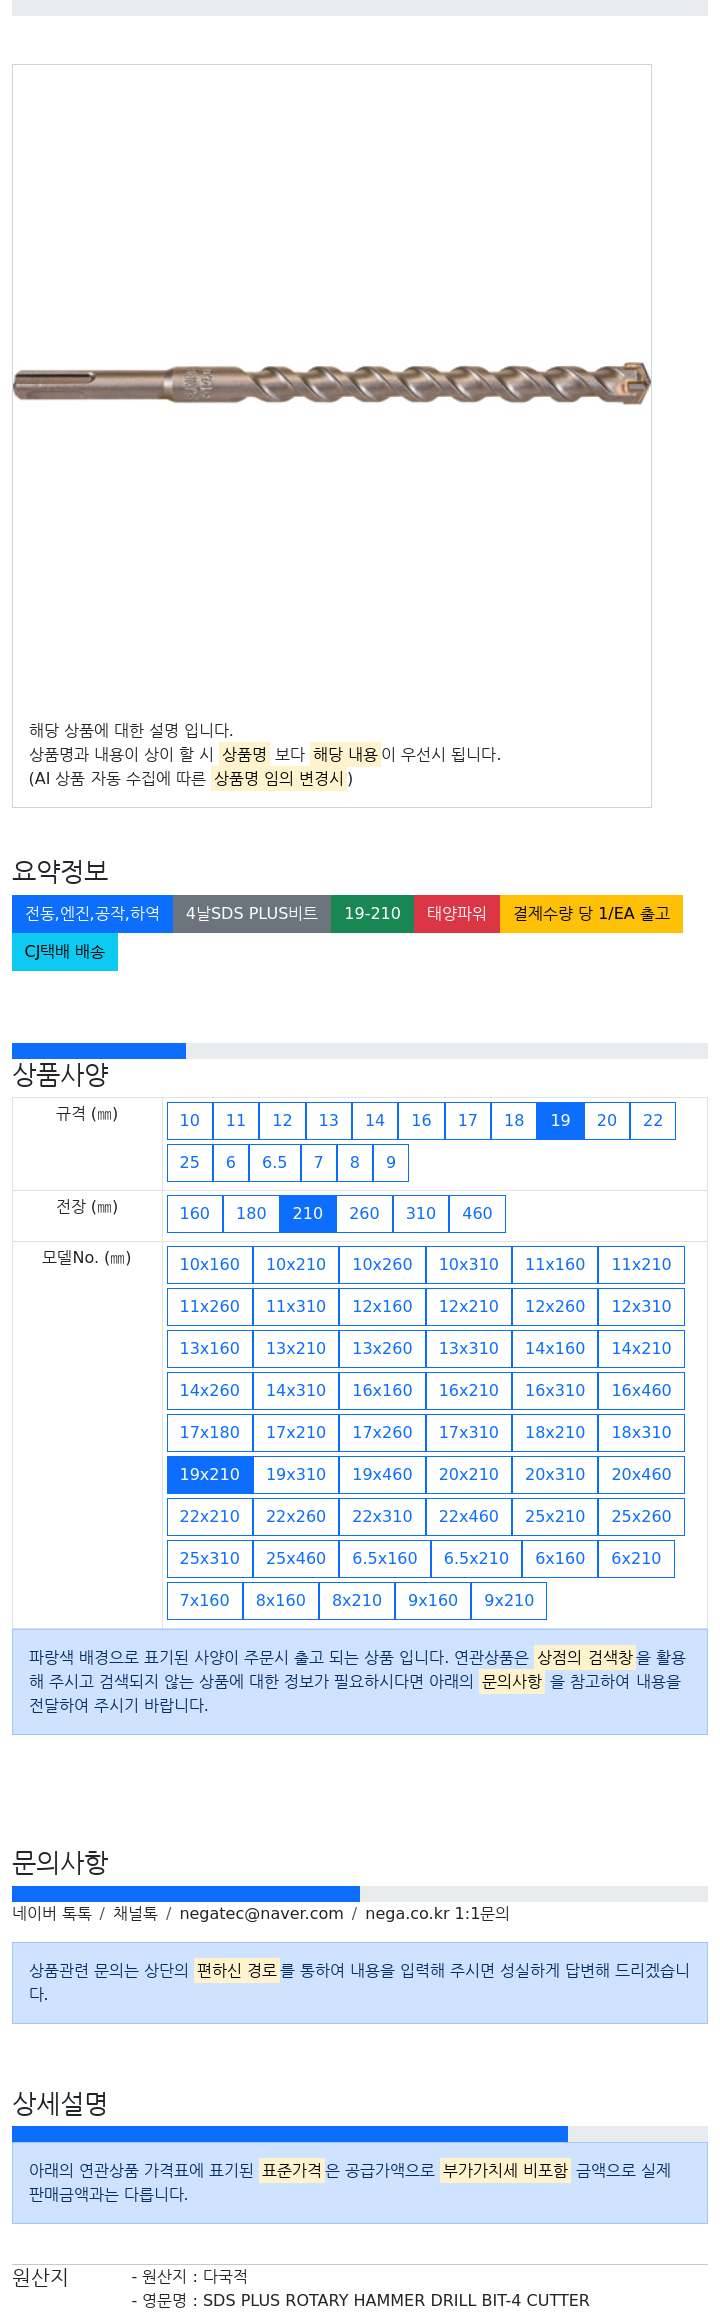The width and height of the screenshot is (720, 2313).
Task: Click model 16x460
Action: click(x=642, y=1390)
